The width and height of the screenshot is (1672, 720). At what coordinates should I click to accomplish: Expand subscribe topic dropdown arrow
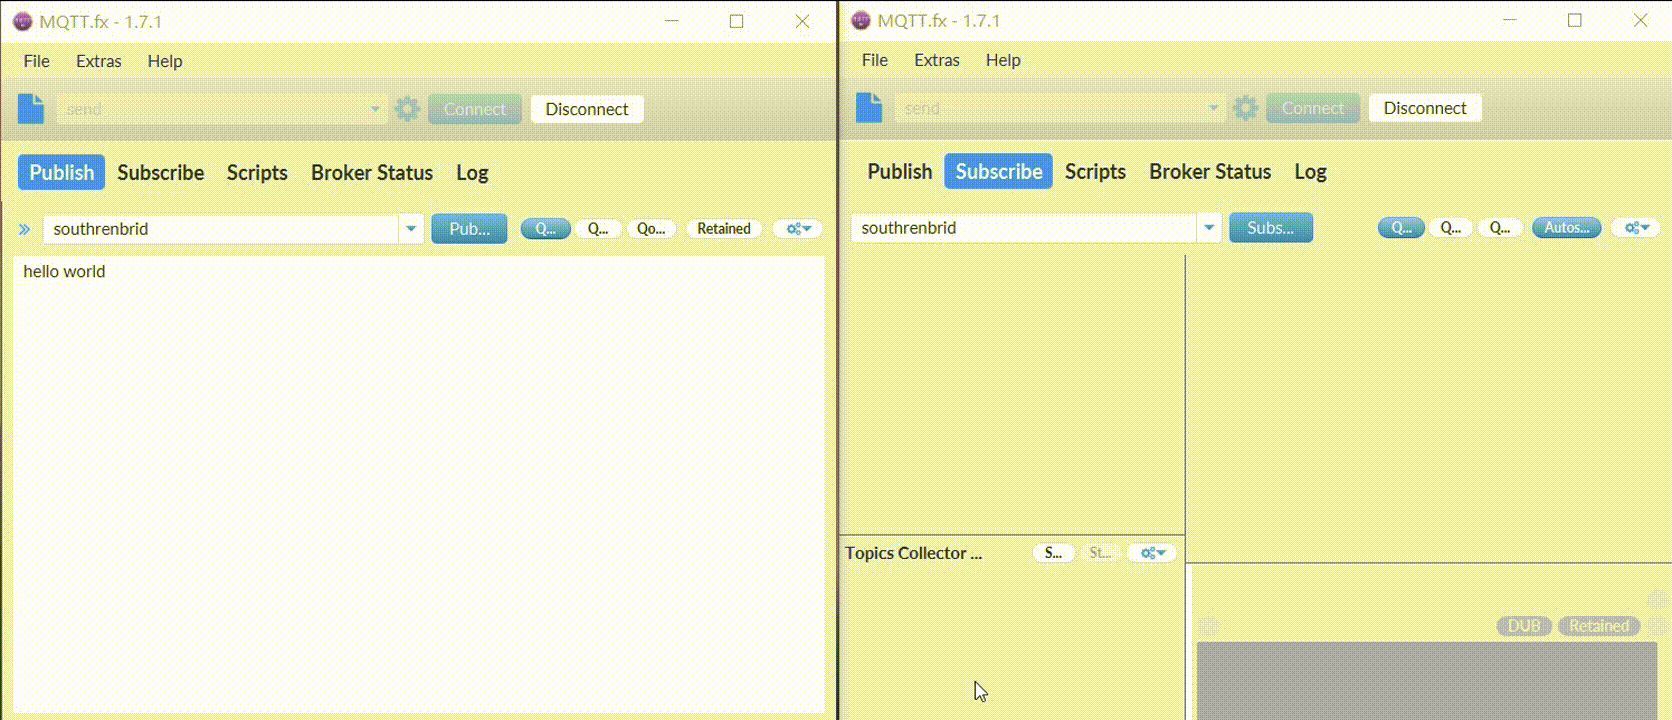[x=1209, y=228]
